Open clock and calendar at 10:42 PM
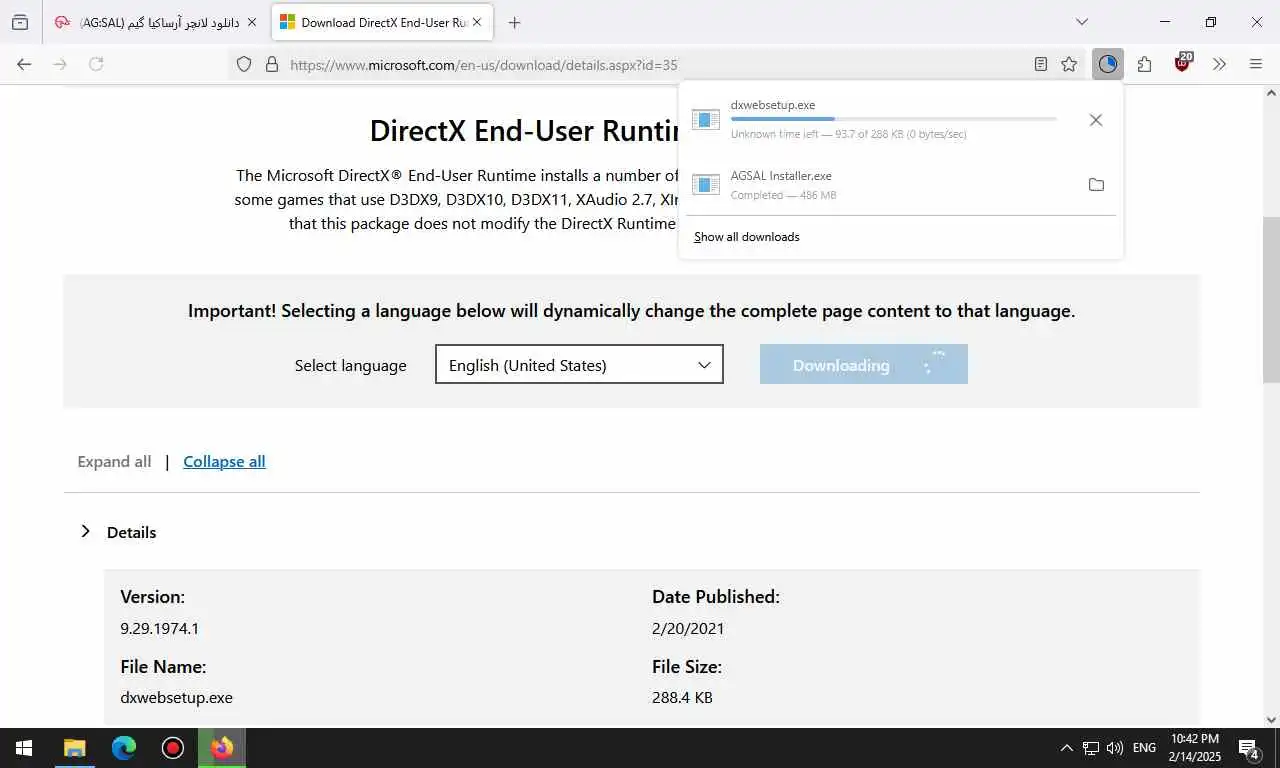This screenshot has height=768, width=1280. tap(1195, 748)
